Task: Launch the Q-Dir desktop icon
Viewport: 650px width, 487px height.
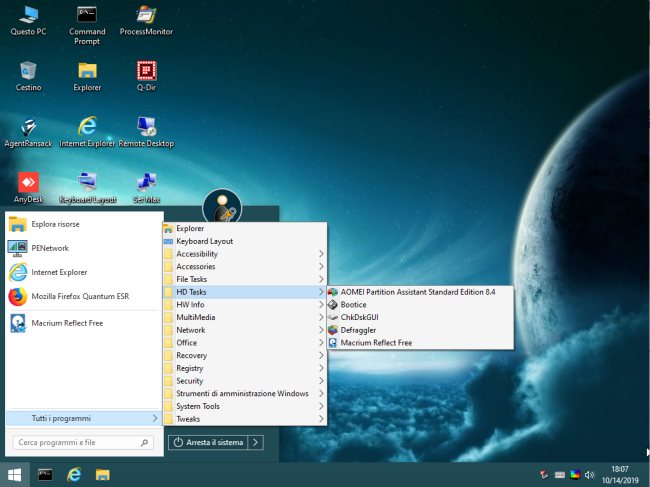Action: (146, 76)
